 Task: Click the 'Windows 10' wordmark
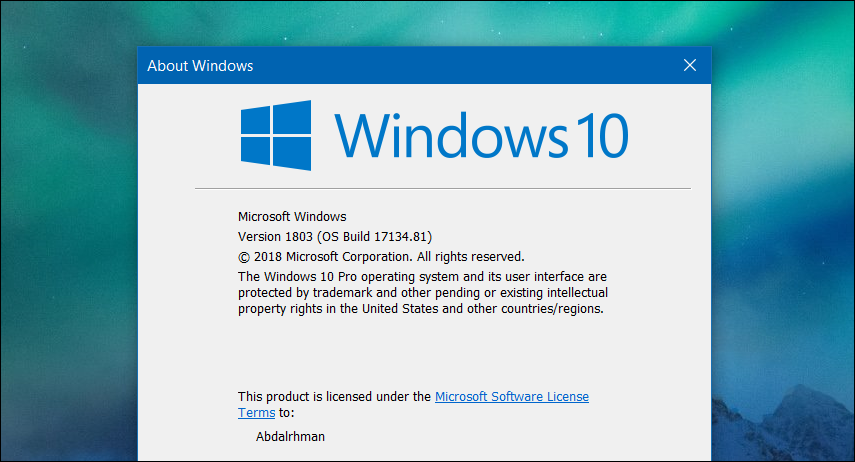click(481, 135)
